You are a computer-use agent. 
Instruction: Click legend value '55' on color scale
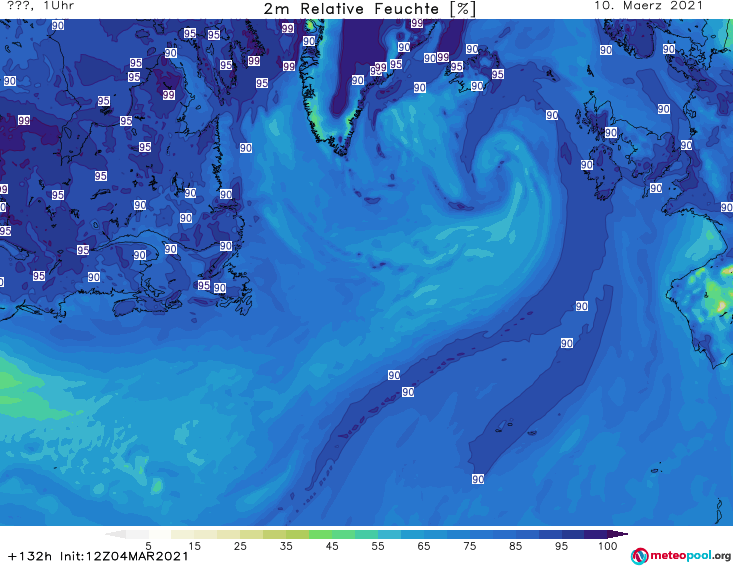[x=378, y=546]
